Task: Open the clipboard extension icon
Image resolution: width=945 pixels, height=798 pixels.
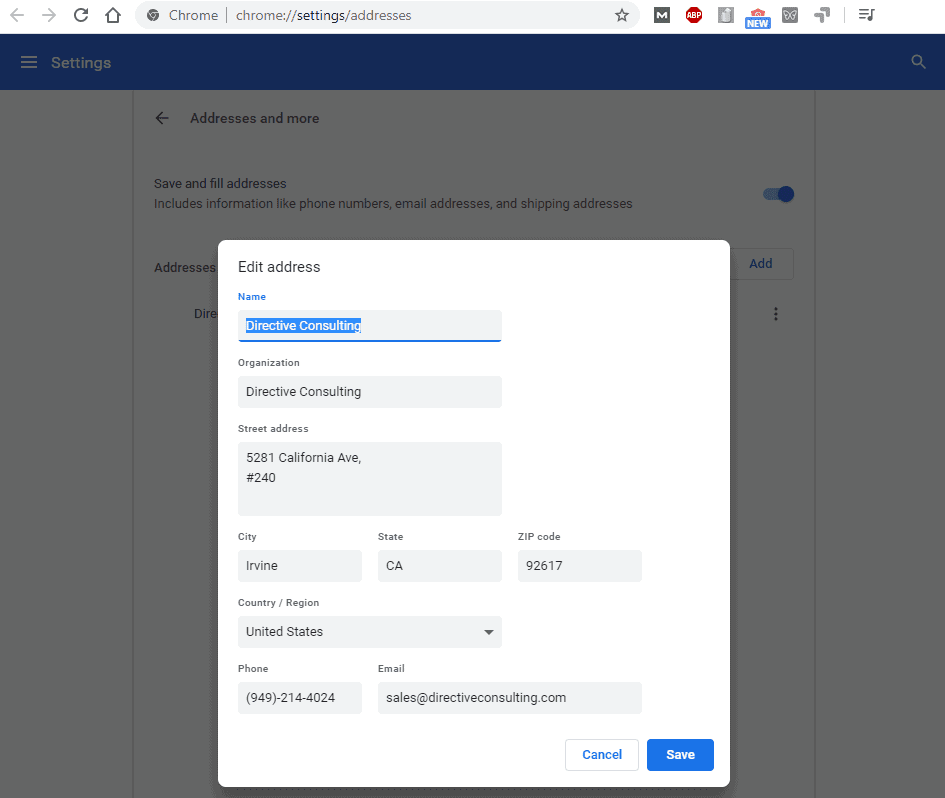Action: tap(726, 15)
